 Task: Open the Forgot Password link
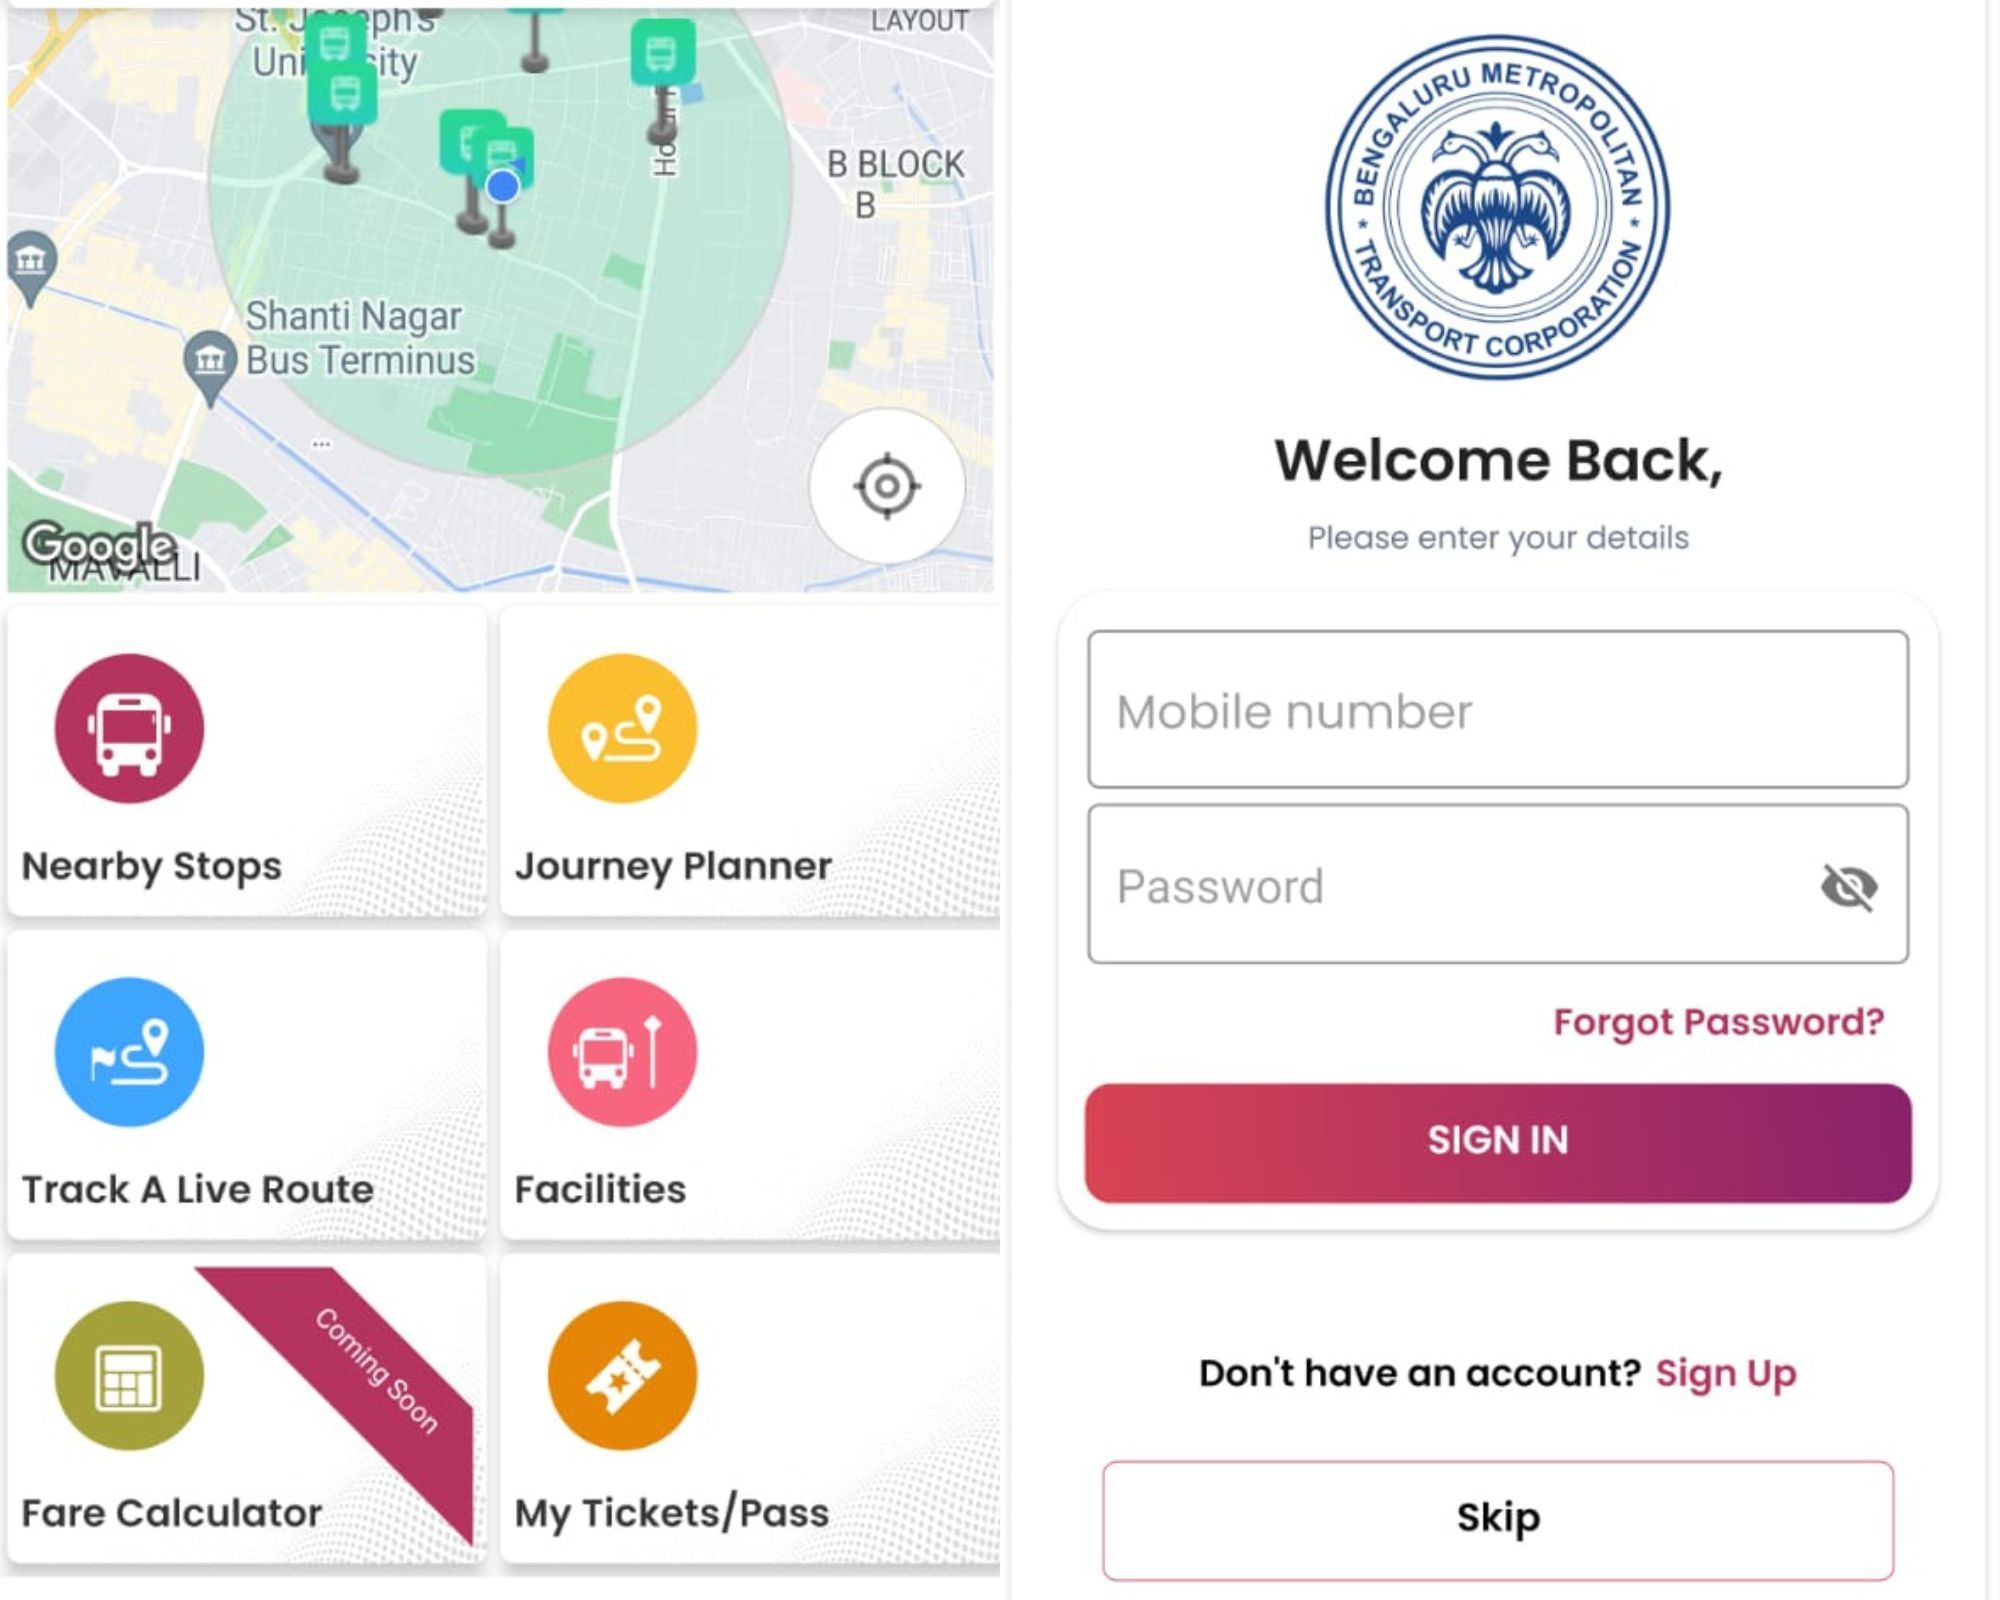(1718, 1022)
